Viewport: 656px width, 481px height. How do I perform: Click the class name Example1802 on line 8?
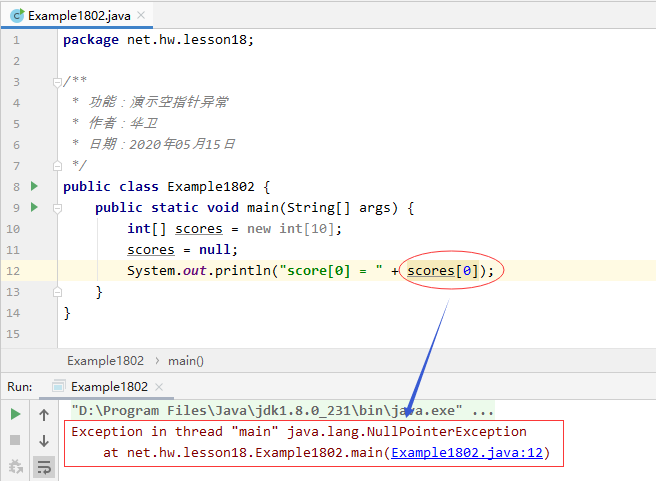211,187
